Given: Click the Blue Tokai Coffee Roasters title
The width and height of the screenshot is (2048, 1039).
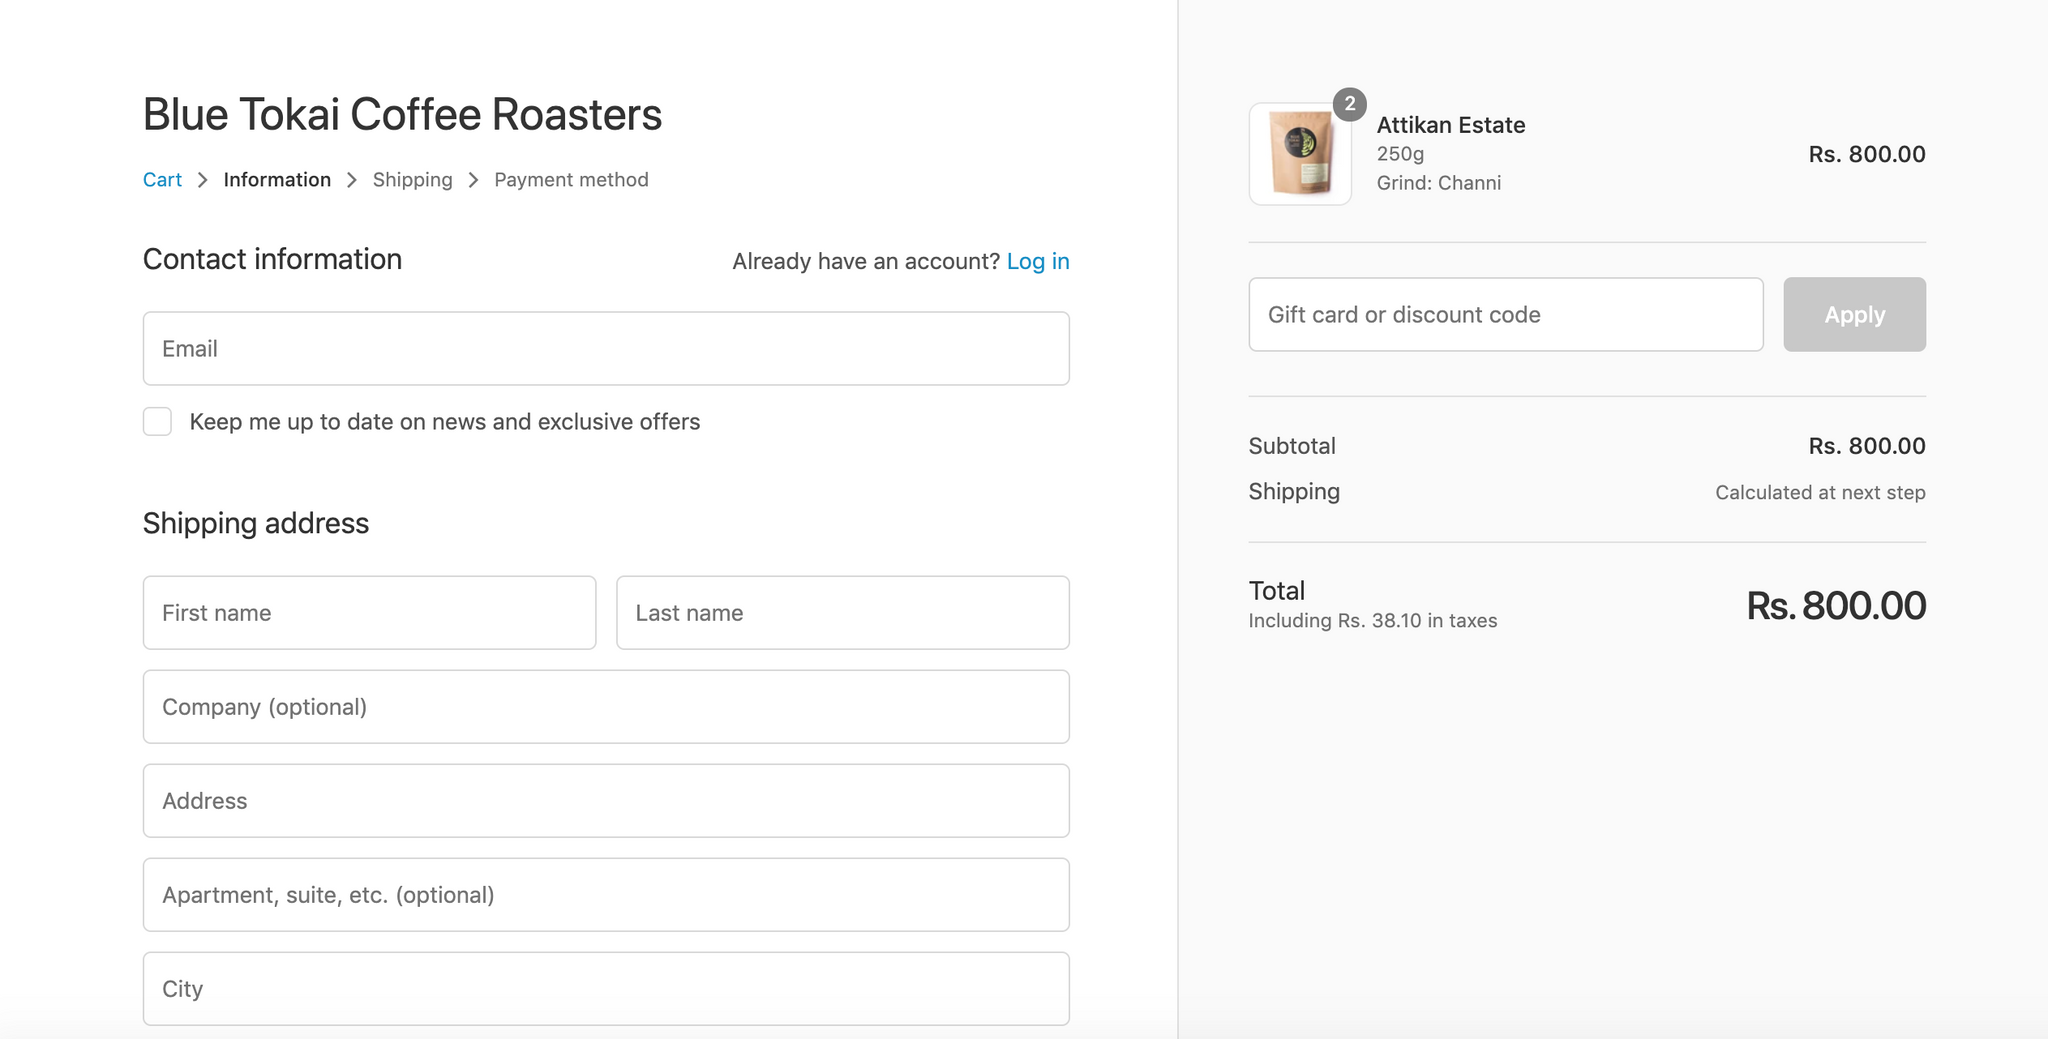Looking at the screenshot, I should tap(402, 114).
